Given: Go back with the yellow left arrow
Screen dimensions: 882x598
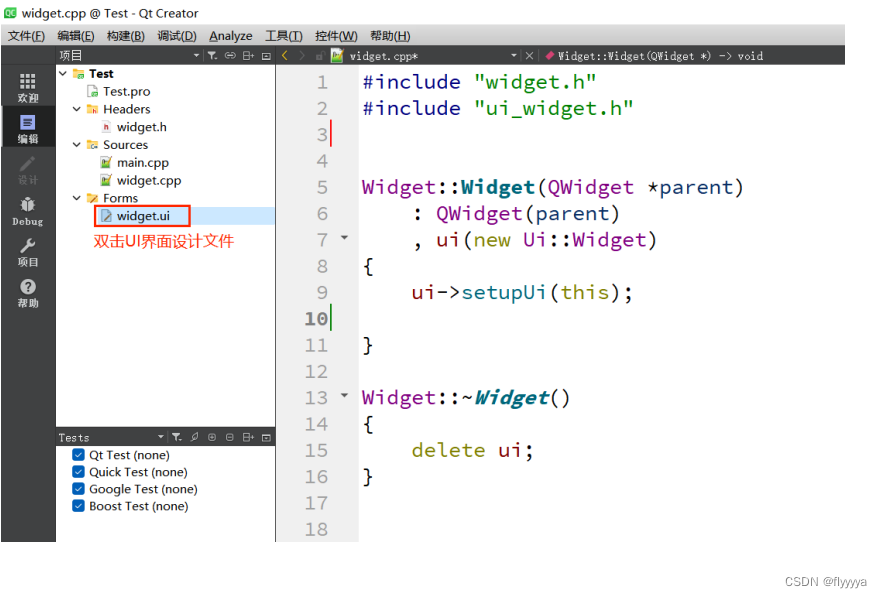Looking at the screenshot, I should pyautogui.click(x=285, y=55).
